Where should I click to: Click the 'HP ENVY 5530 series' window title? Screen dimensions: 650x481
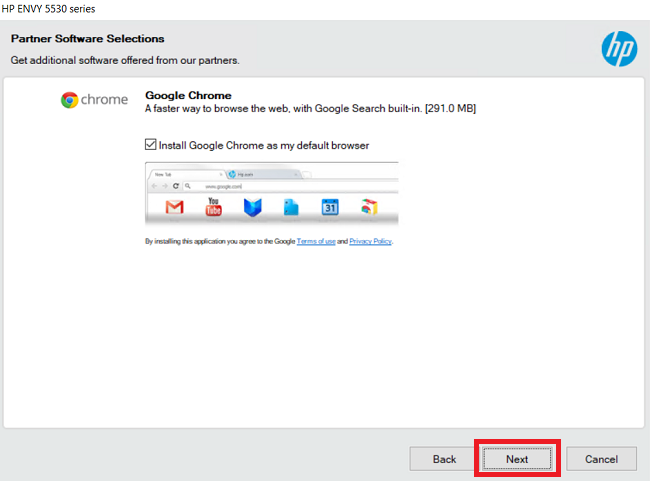point(49,9)
